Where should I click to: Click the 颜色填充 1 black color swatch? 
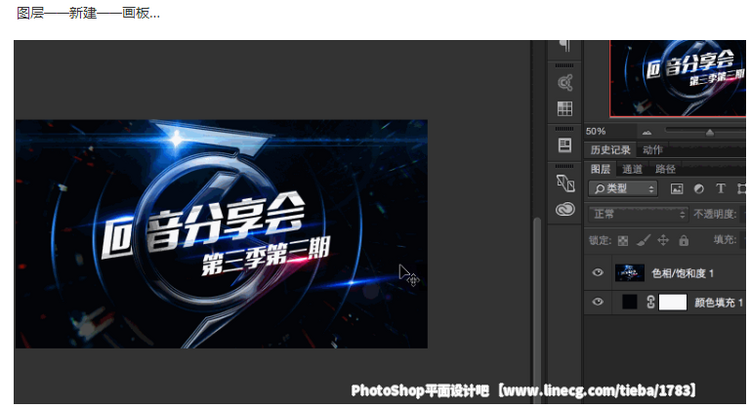tap(629, 302)
